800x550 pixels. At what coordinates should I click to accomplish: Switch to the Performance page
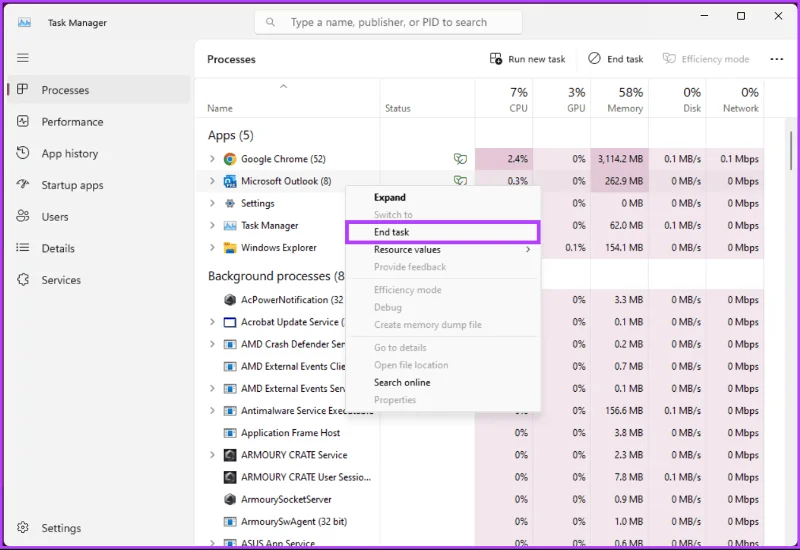coord(98,122)
